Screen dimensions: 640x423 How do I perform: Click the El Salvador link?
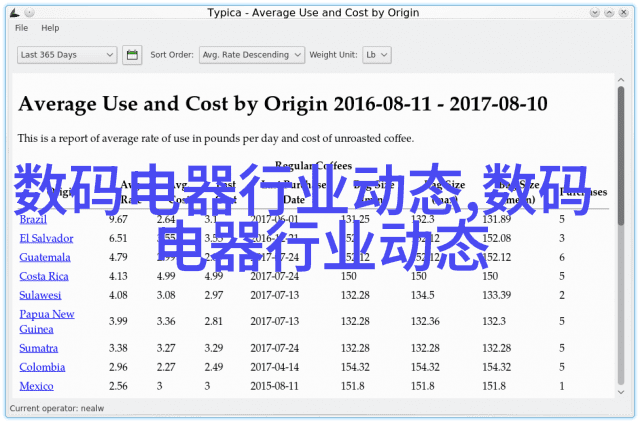(46, 238)
